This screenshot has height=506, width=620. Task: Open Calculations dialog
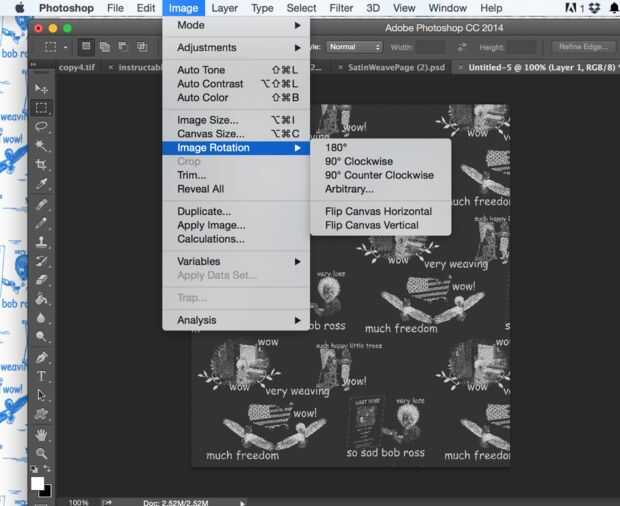pos(236,239)
